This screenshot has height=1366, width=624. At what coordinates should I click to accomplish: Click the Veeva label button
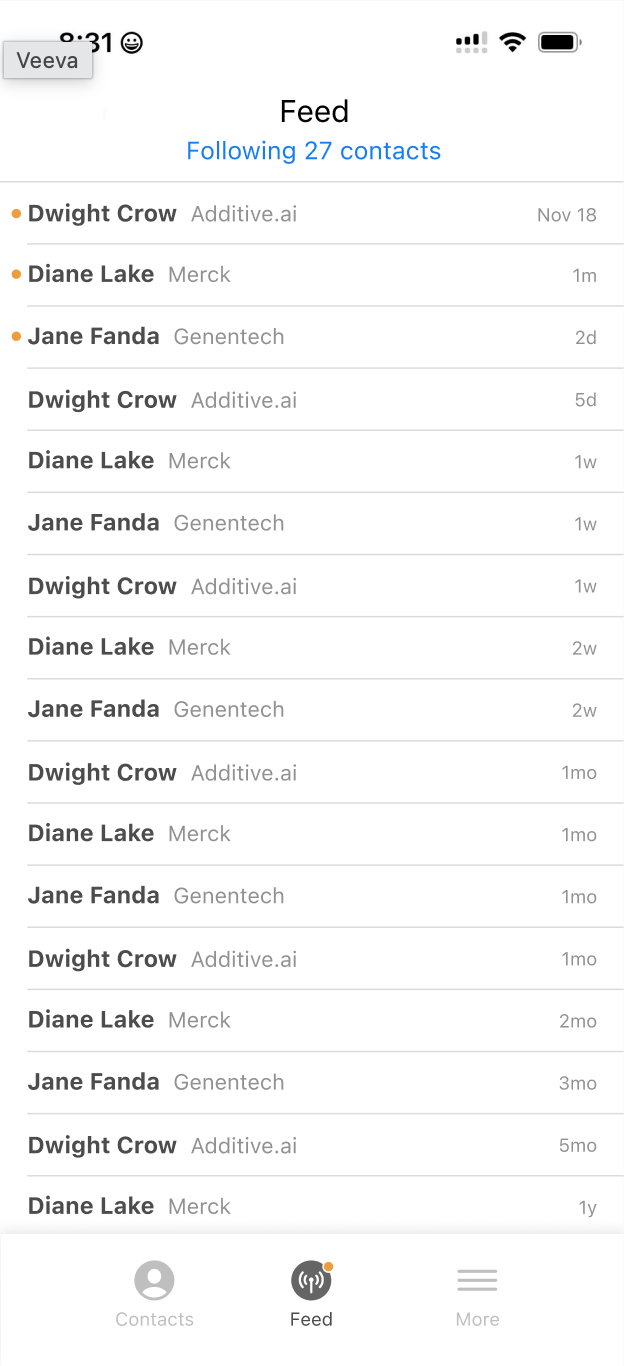click(48, 60)
